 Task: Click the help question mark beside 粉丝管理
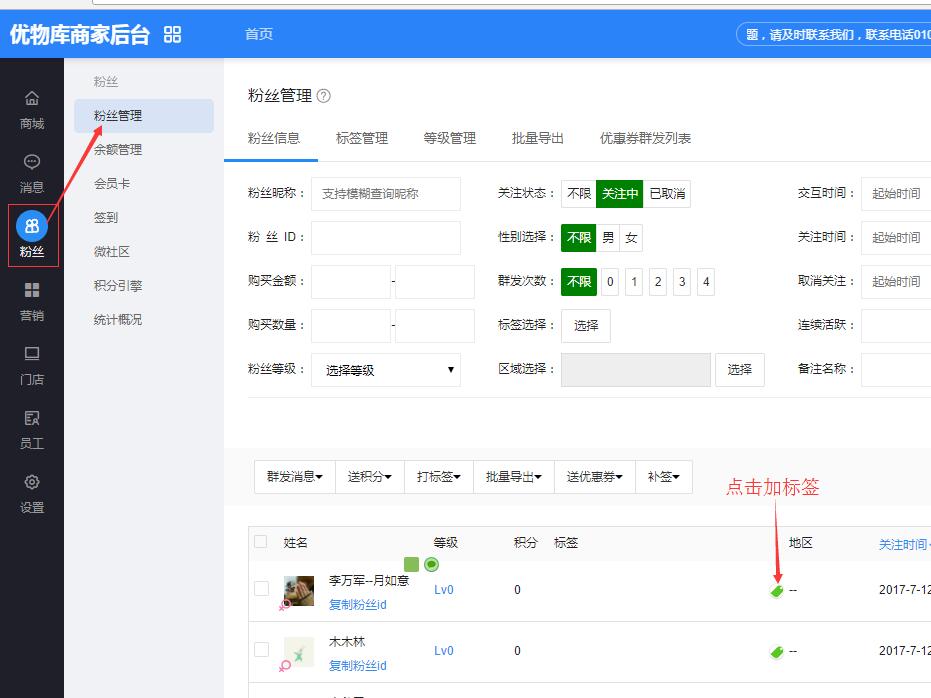[x=323, y=96]
